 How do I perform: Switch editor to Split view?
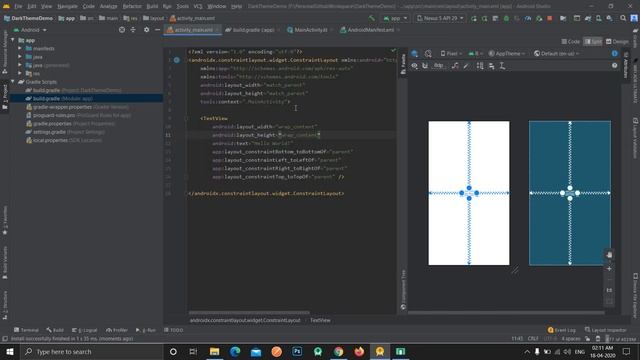593,42
